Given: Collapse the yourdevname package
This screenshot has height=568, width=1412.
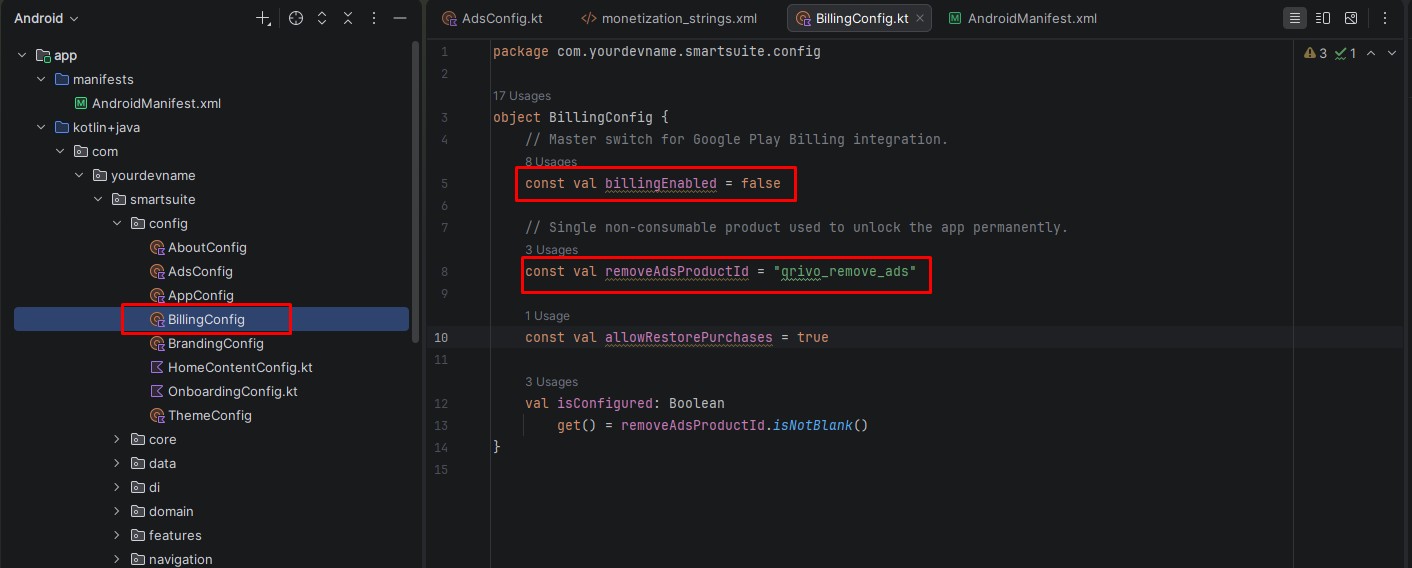Looking at the screenshot, I should coord(79,175).
